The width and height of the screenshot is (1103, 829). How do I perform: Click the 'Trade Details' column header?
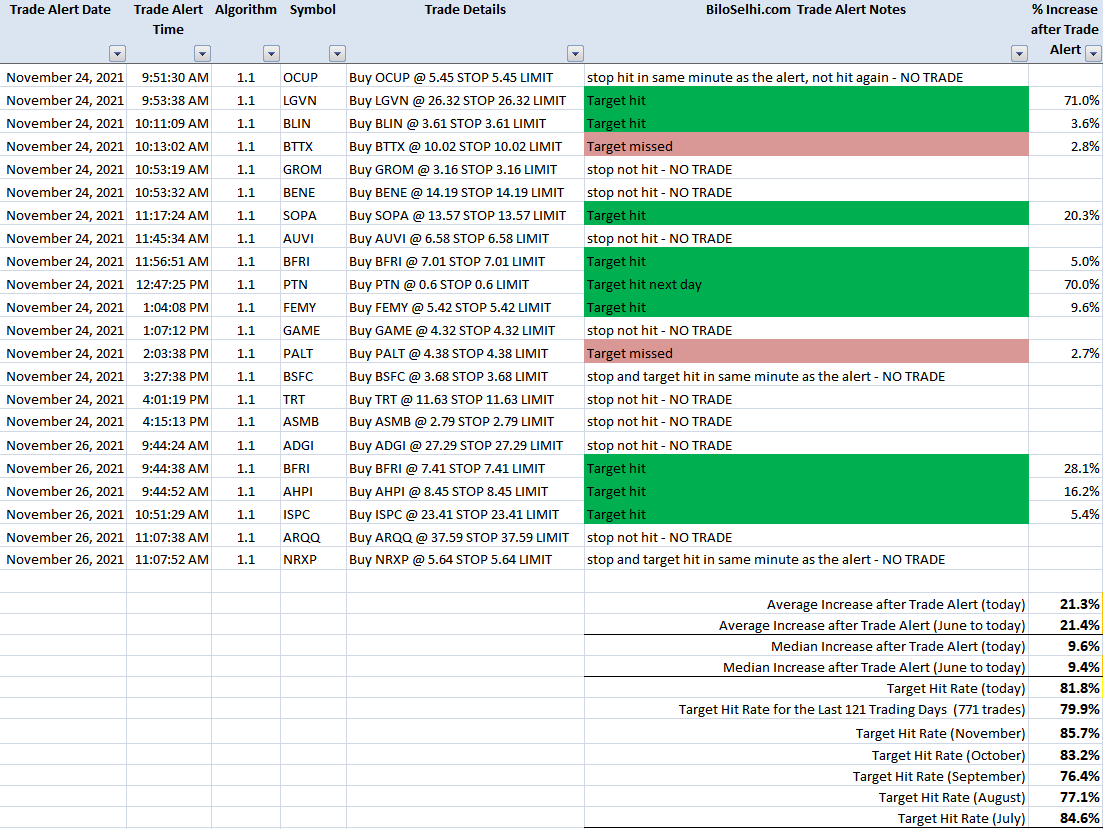(465, 10)
